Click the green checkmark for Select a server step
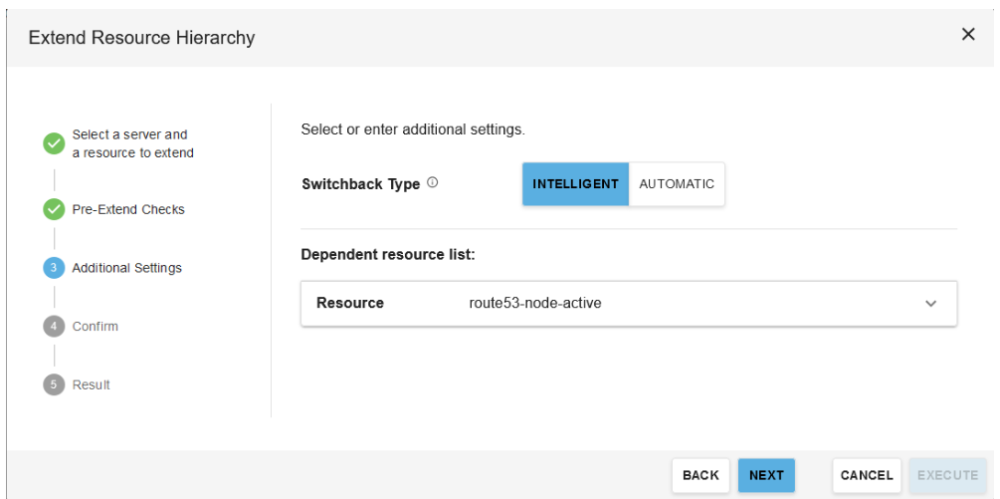The width and height of the screenshot is (1000, 499). click(x=53, y=144)
